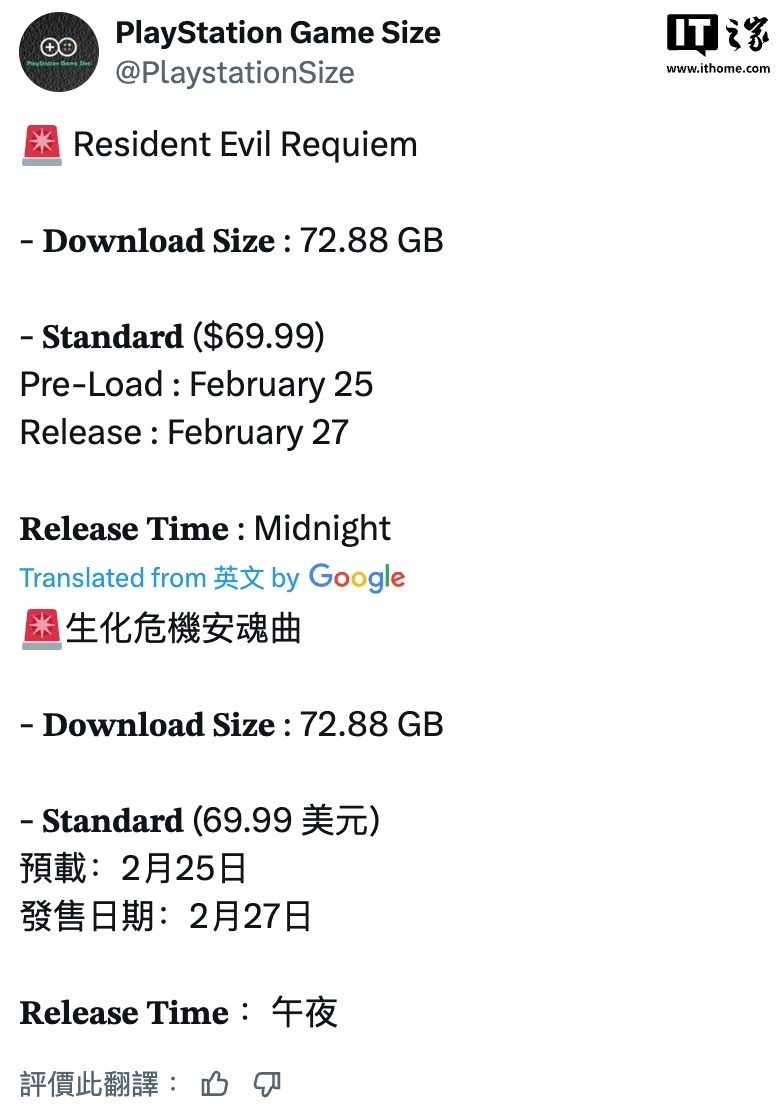Click the 預載：2月25日 line
Image resolution: width=782 pixels, height=1118 pixels.
(x=133, y=869)
